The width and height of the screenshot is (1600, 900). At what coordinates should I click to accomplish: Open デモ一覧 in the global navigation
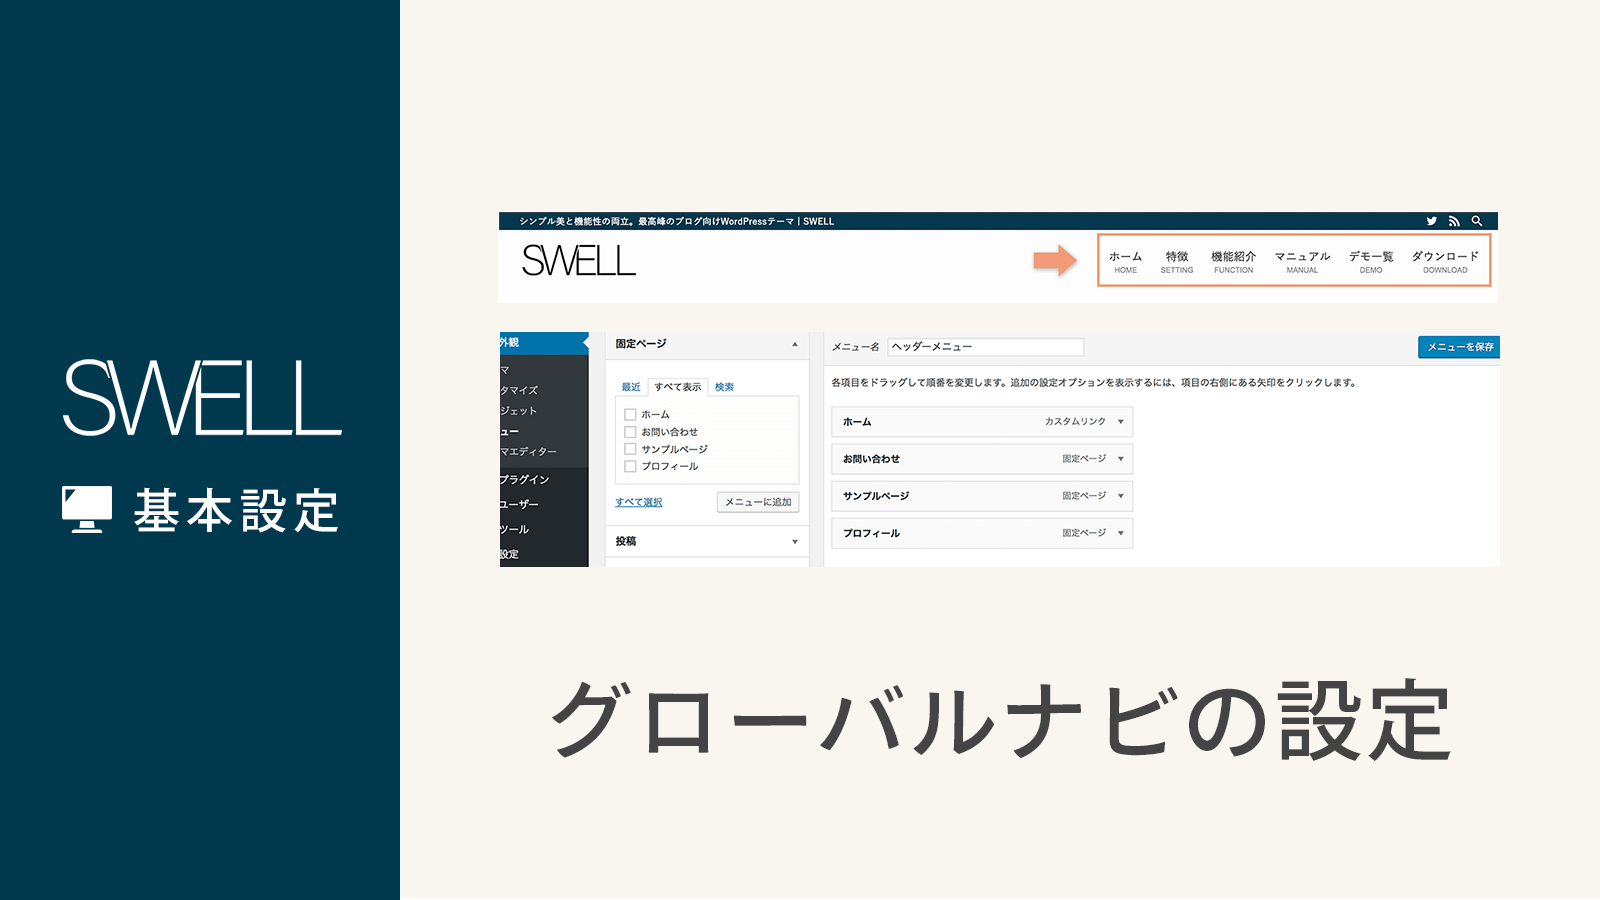[x=1371, y=261]
